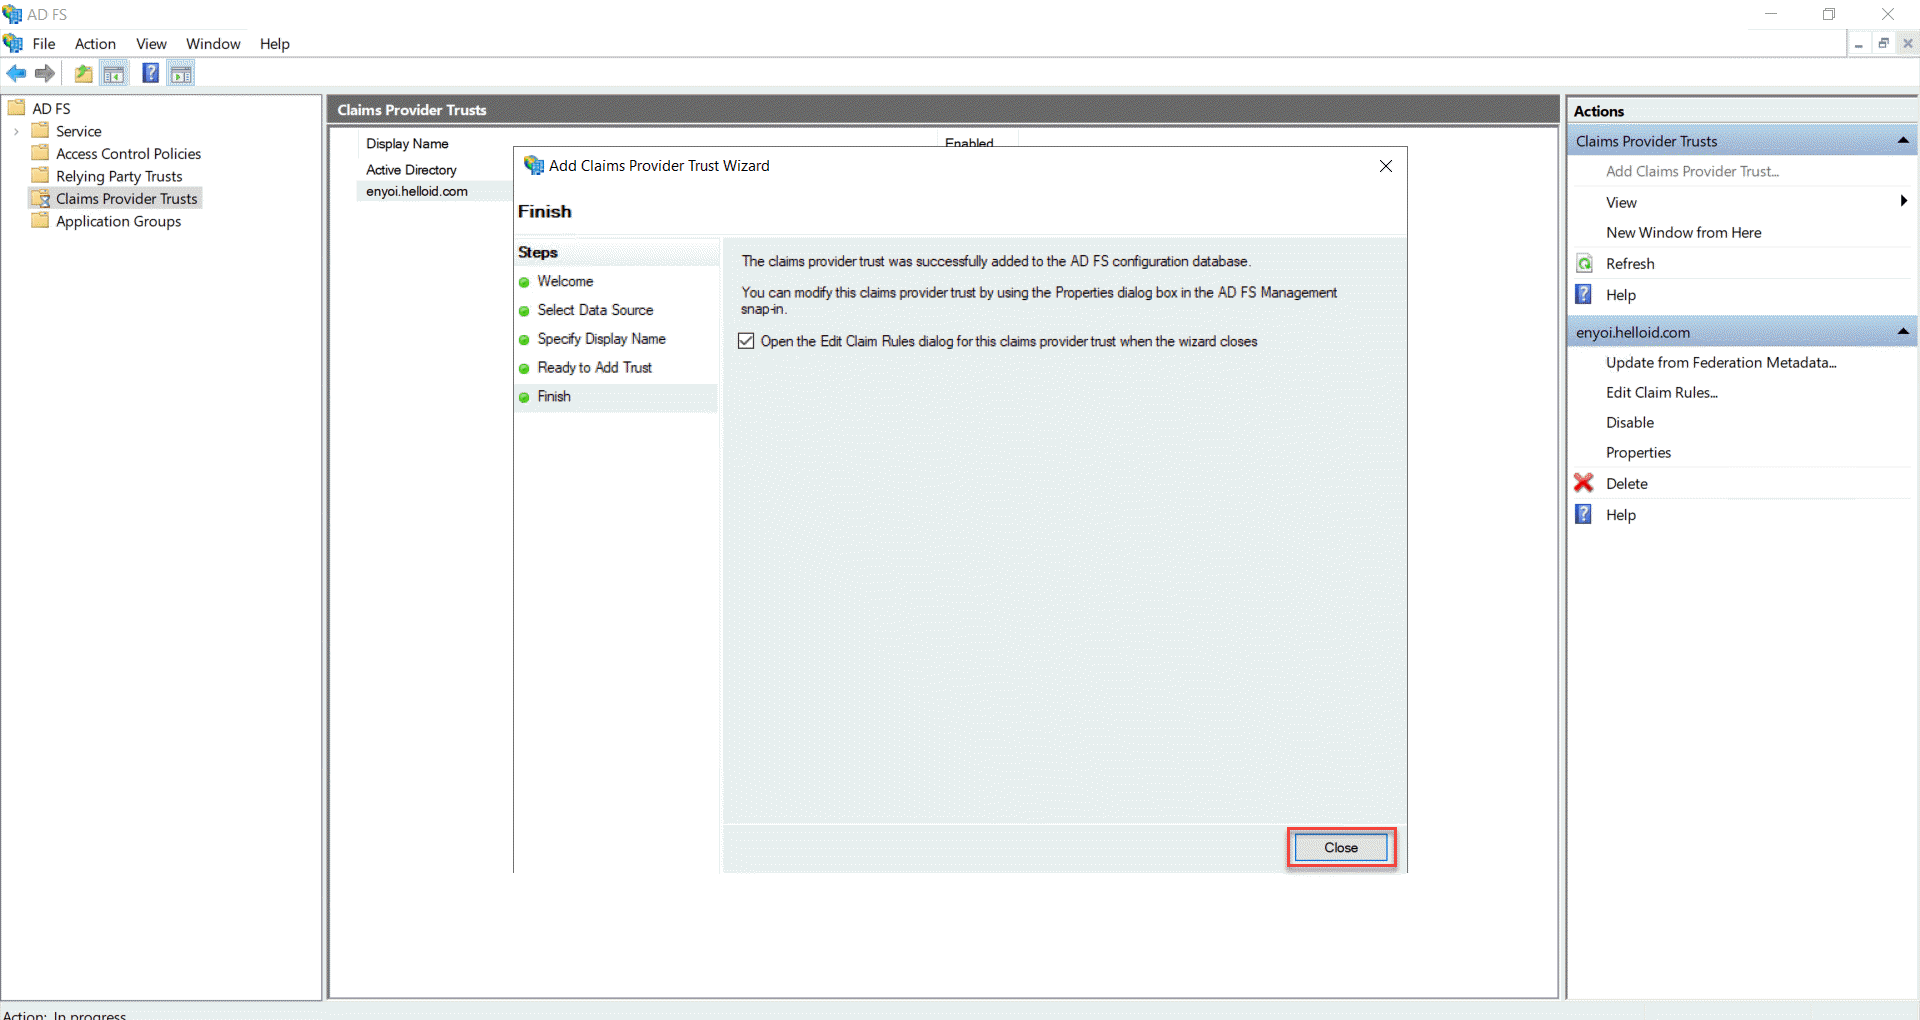
Task: Open the File menu
Action: click(44, 44)
